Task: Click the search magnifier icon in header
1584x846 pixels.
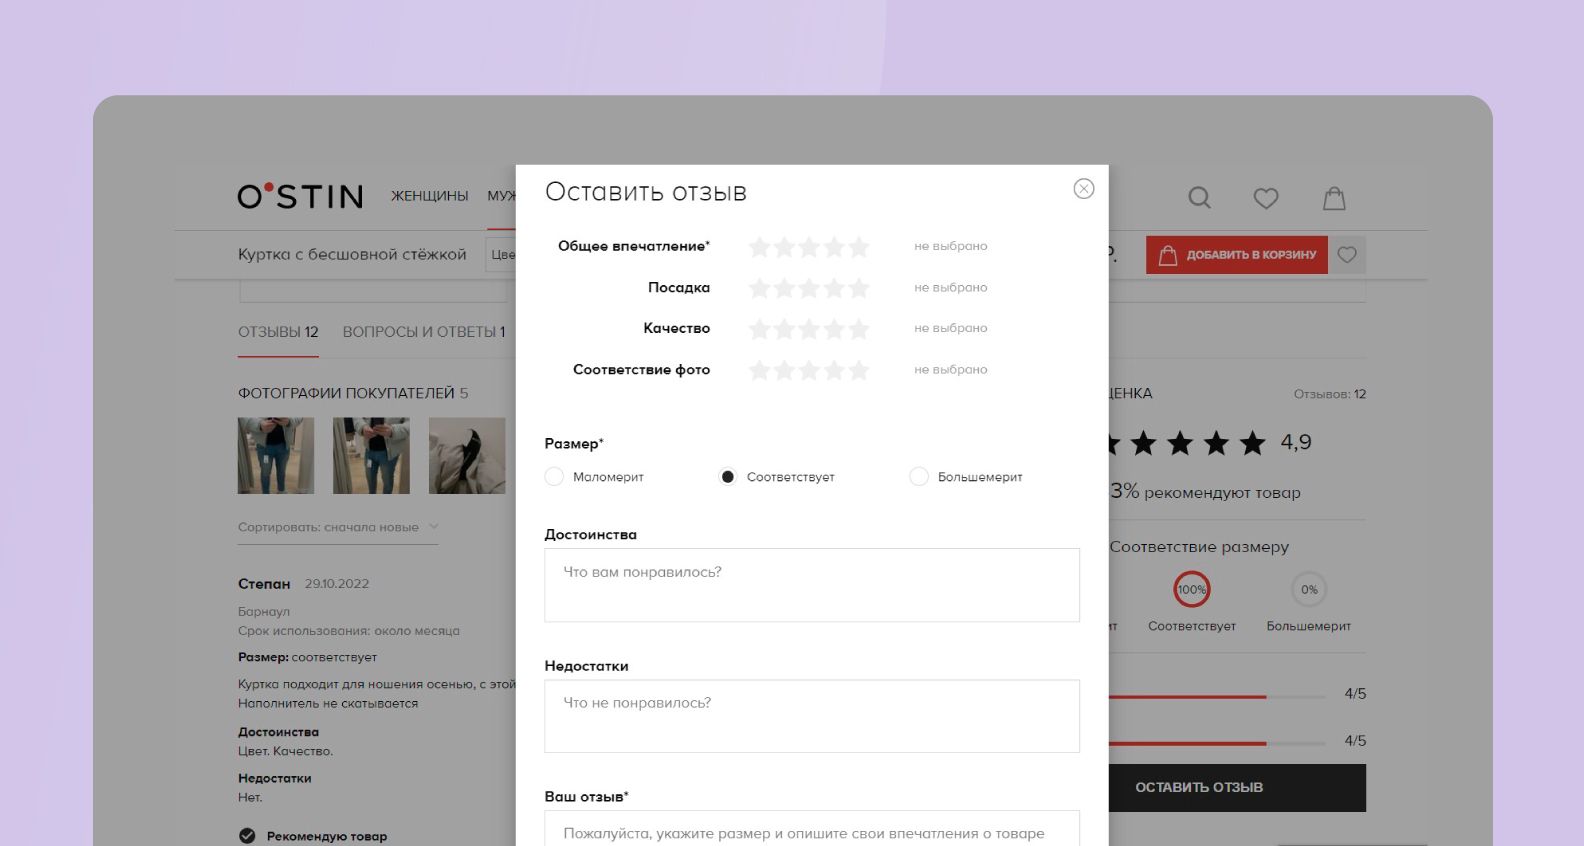Action: coord(1199,198)
